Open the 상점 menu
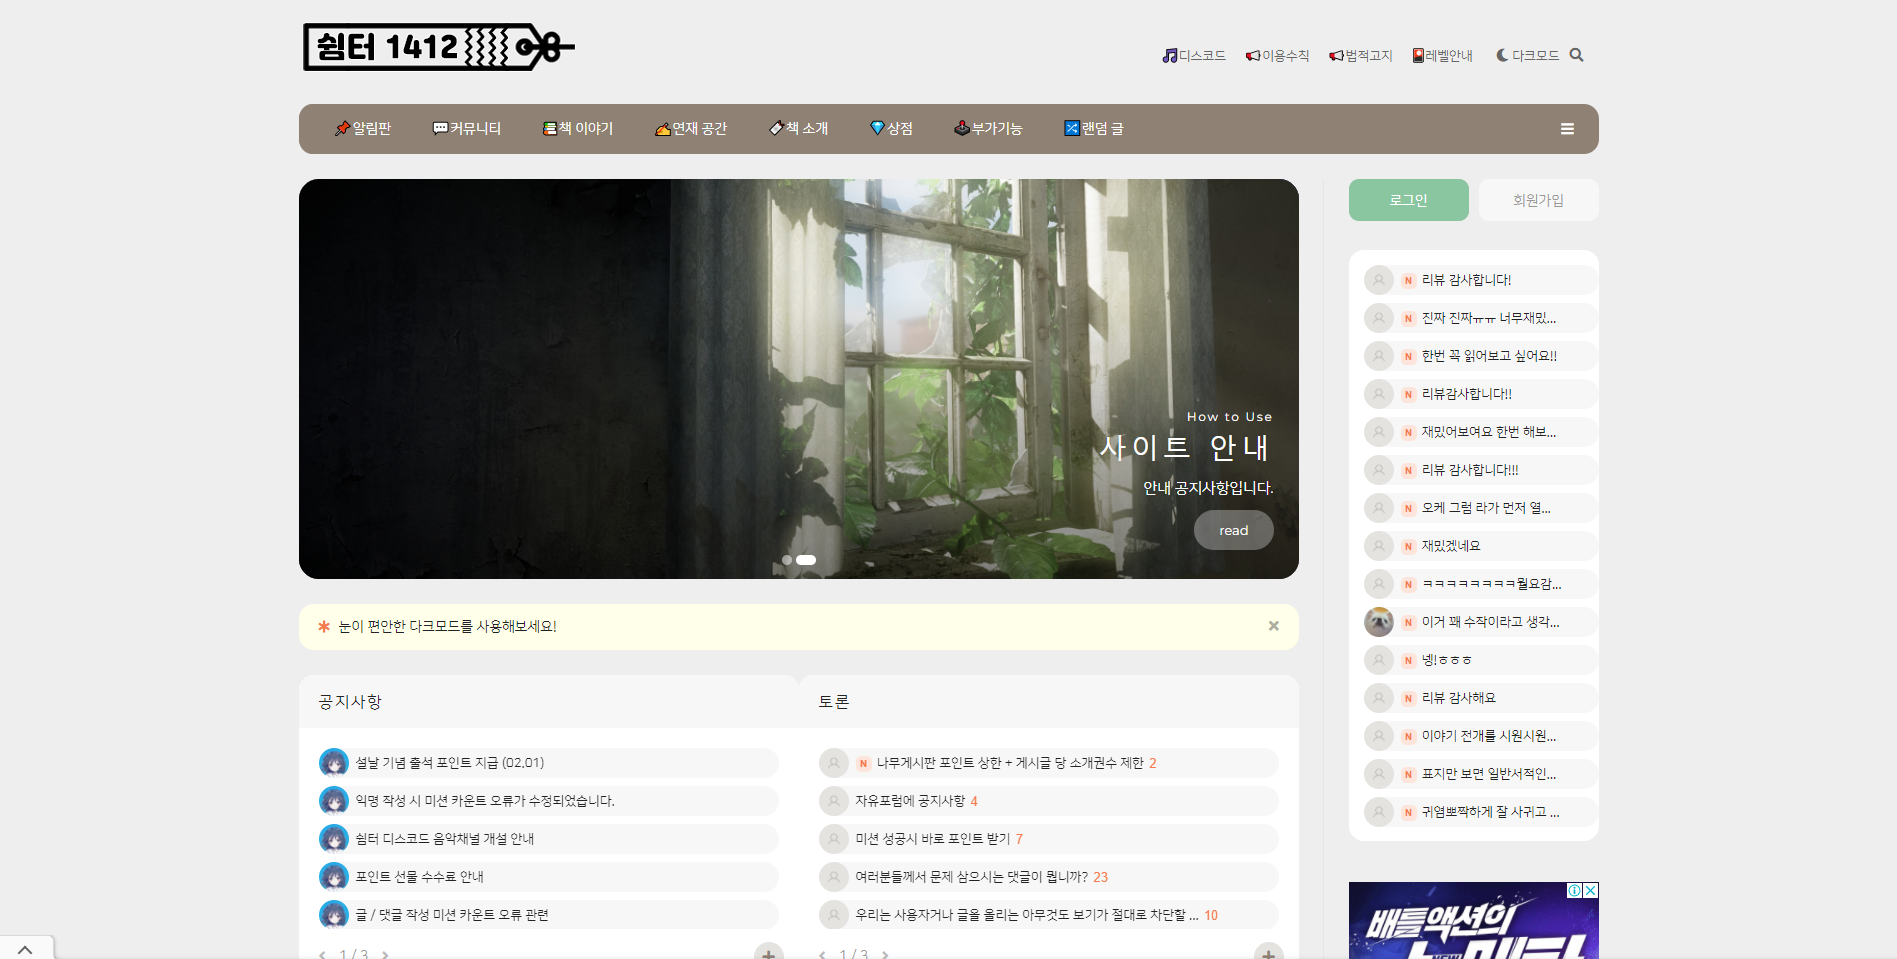Viewport: 1897px width, 959px height. click(892, 129)
